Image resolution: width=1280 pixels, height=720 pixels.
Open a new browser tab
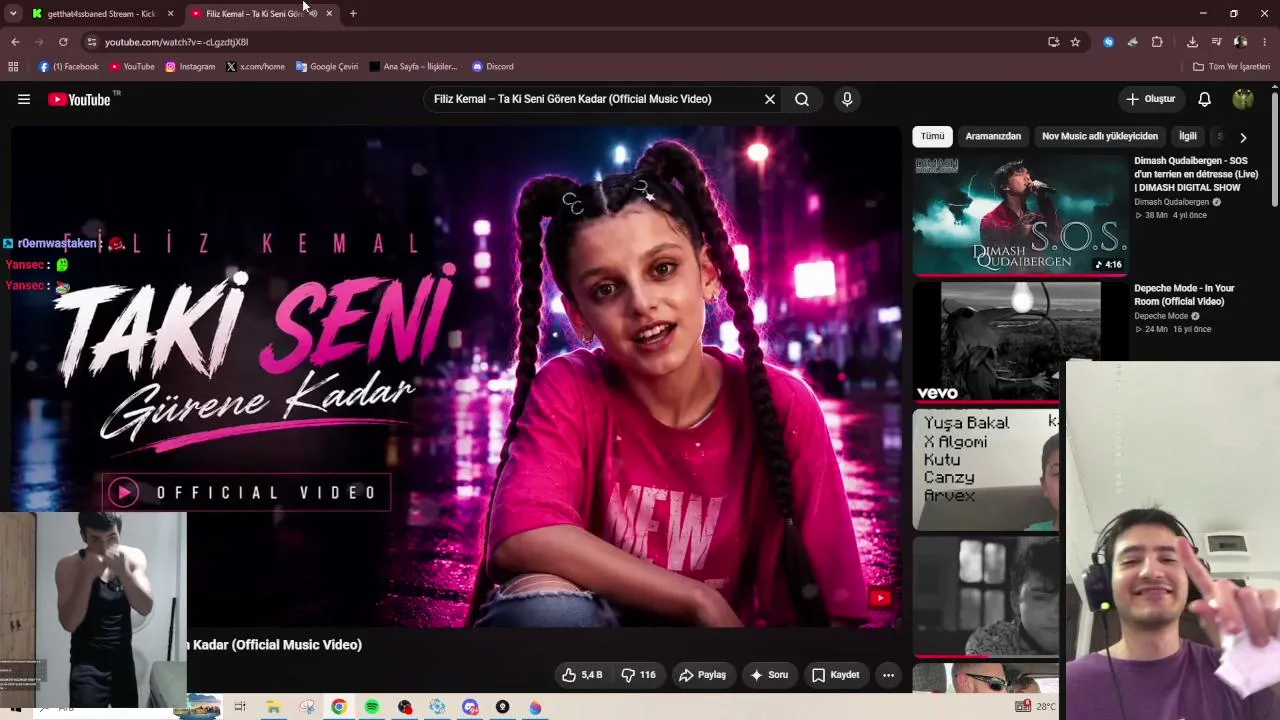point(353,14)
